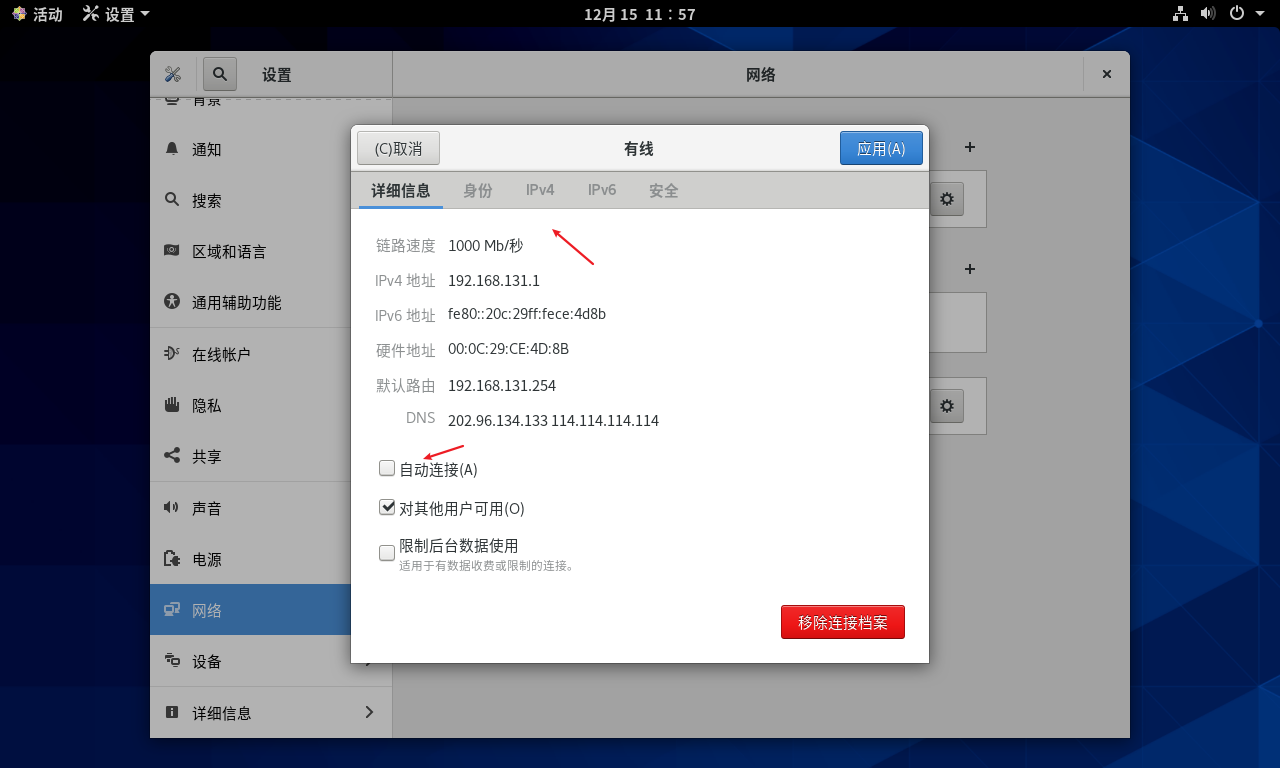Click the accessibility icon beside 通用辅助功能
The image size is (1280, 768).
click(x=171, y=302)
